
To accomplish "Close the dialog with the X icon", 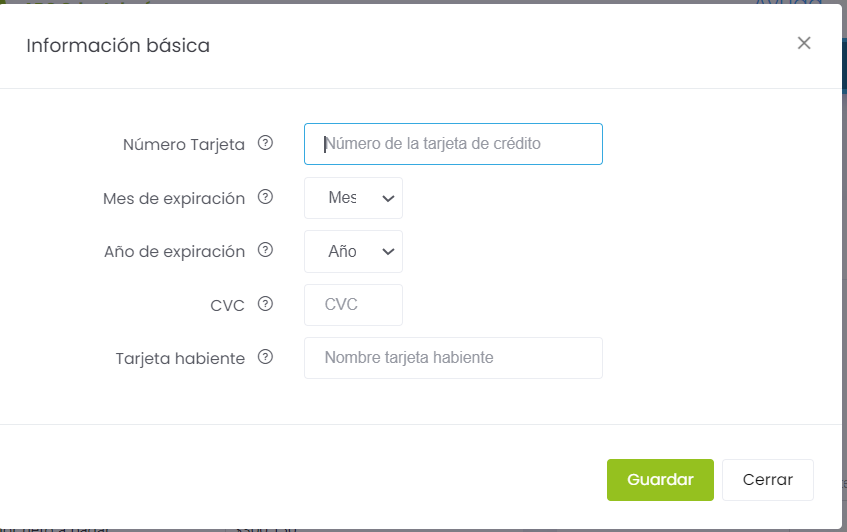I will pos(804,43).
